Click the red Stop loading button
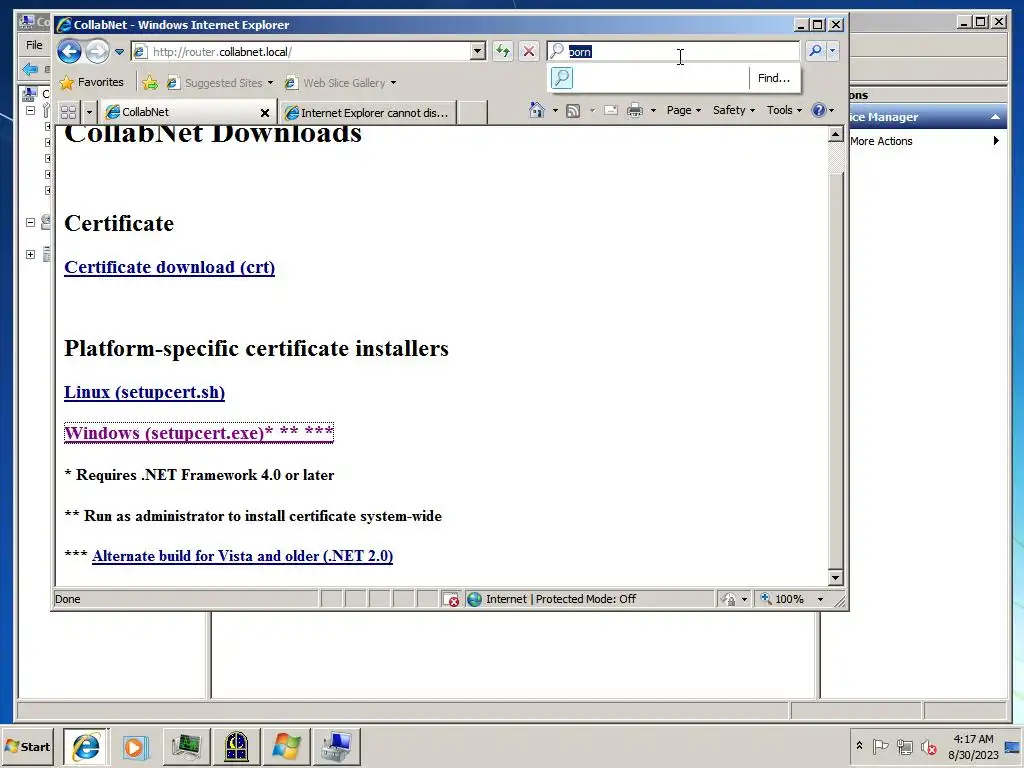This screenshot has width=1024, height=768. pos(529,51)
